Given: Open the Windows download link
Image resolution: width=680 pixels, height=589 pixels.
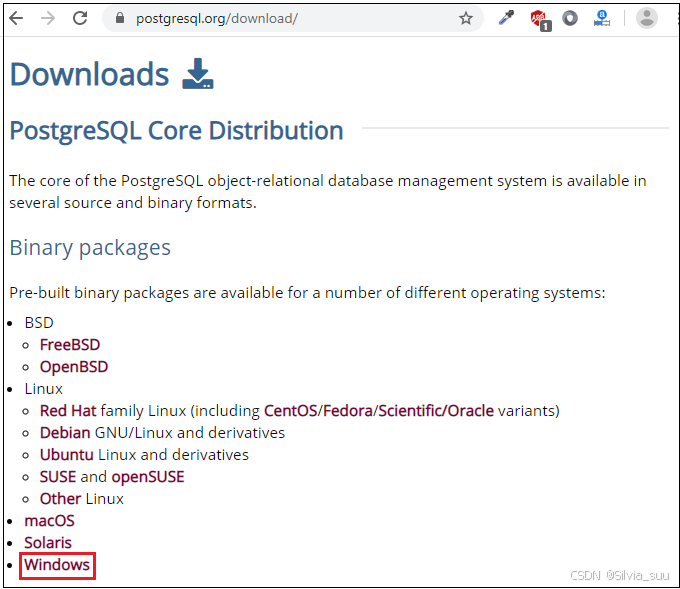Looking at the screenshot, I should coord(57,565).
